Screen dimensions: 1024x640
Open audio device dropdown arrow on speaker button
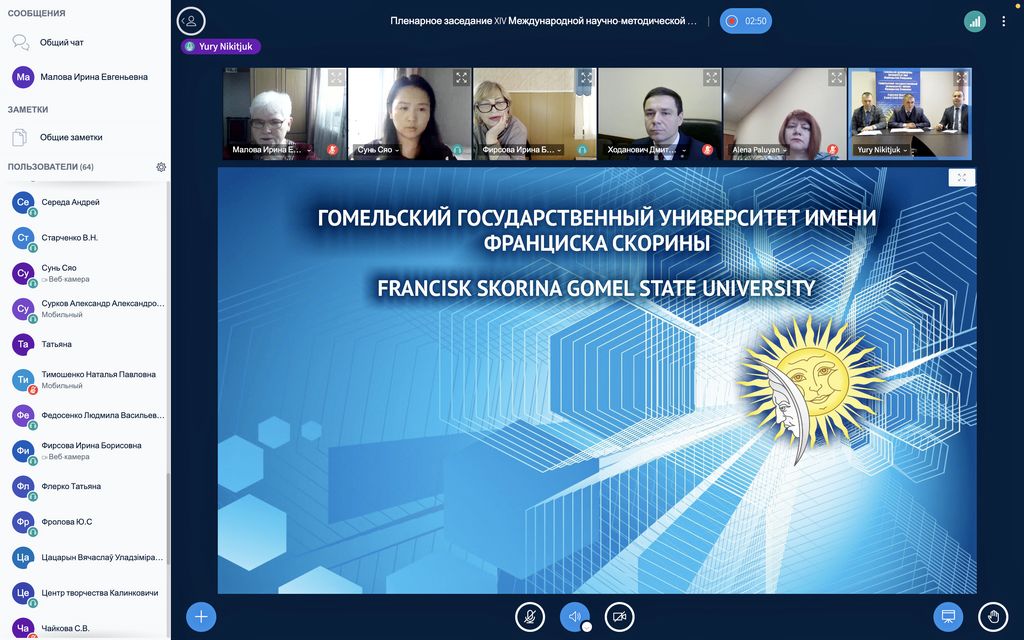tap(587, 627)
